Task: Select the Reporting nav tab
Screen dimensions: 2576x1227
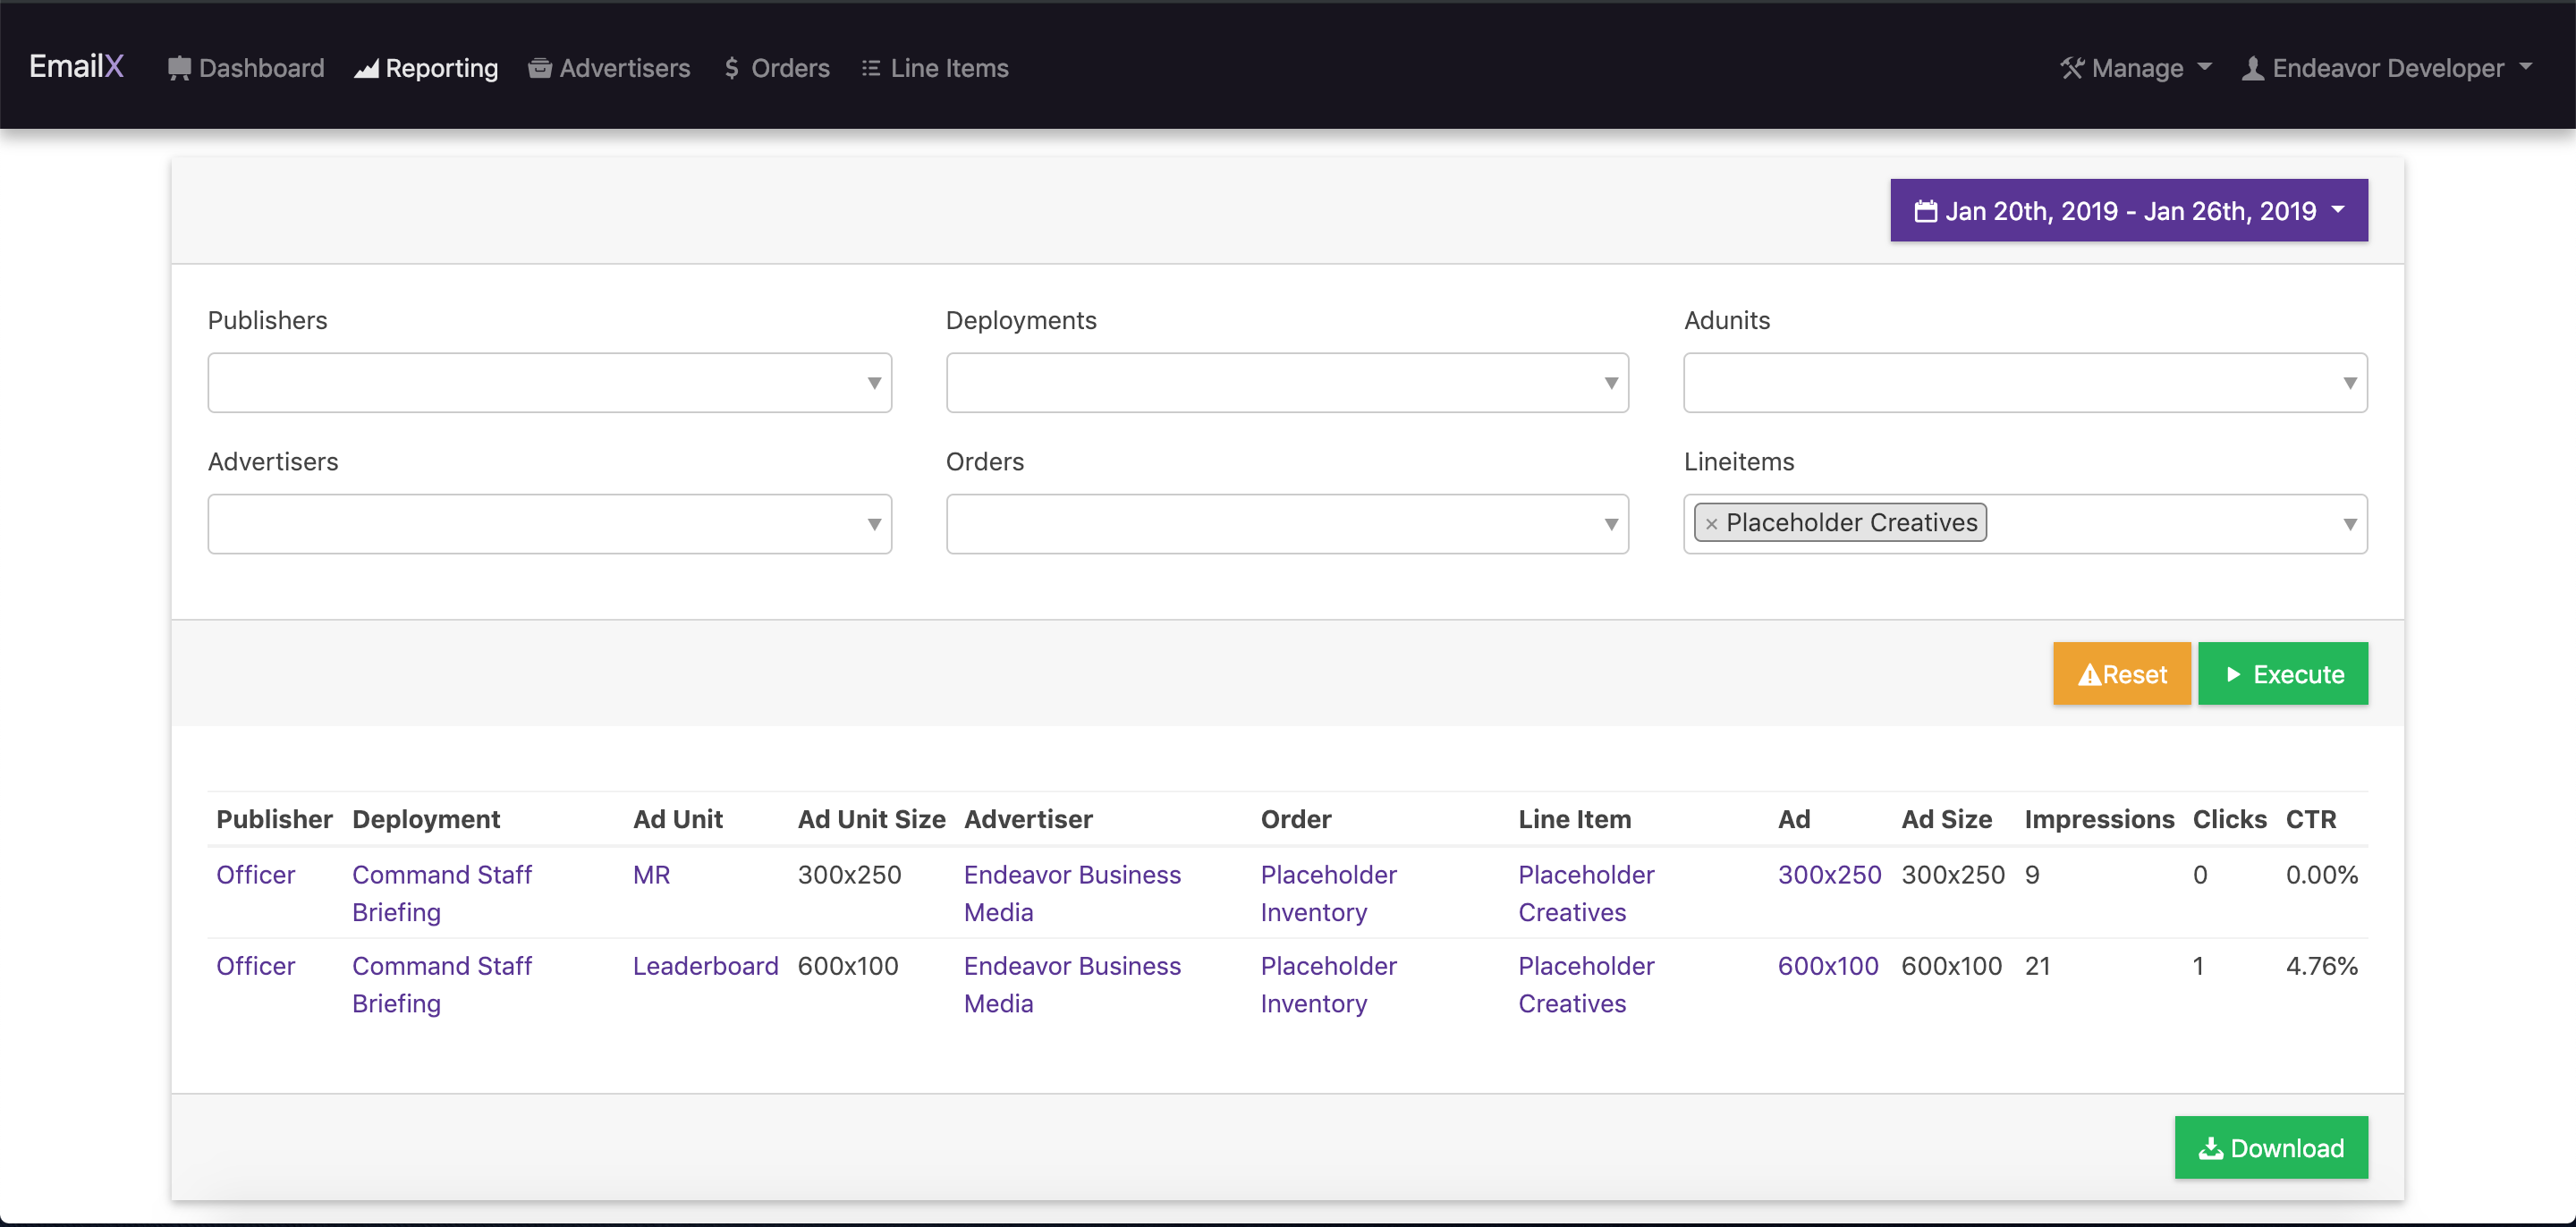Action: click(427, 68)
